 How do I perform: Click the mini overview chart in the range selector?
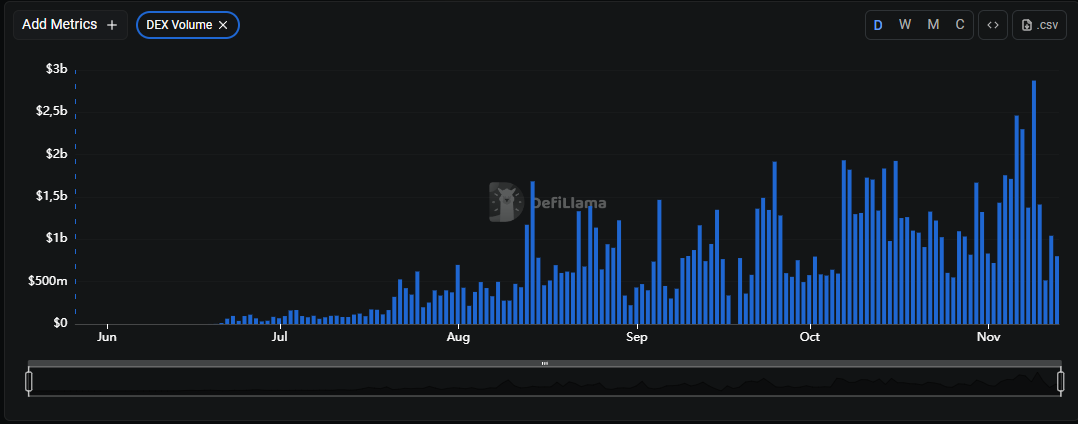pos(545,383)
